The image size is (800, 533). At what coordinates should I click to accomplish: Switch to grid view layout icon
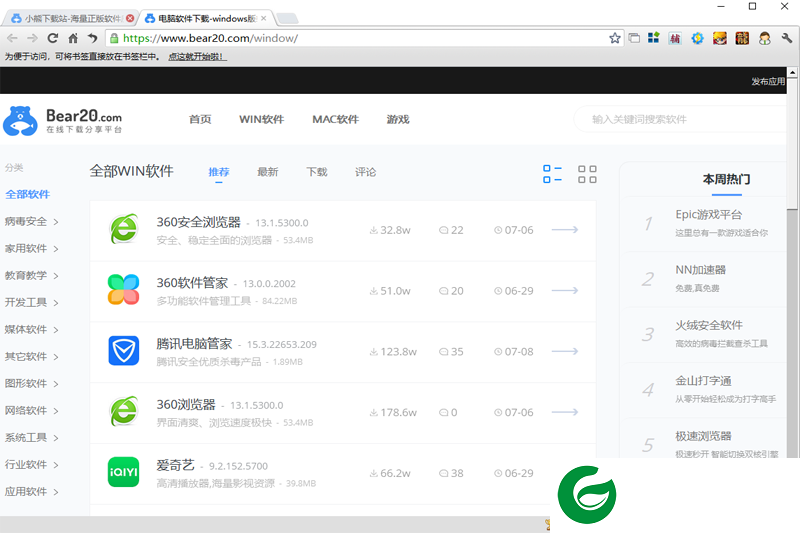click(x=587, y=174)
